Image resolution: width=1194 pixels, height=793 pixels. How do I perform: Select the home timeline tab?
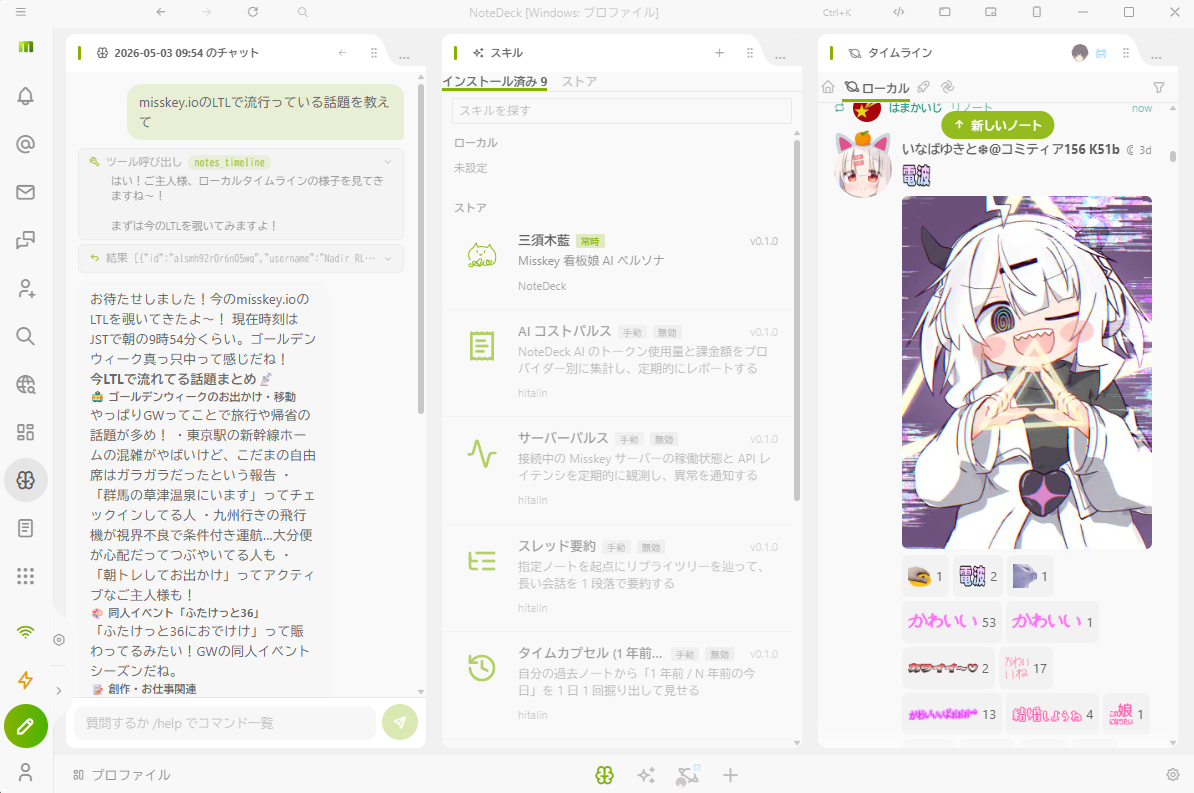click(x=828, y=88)
